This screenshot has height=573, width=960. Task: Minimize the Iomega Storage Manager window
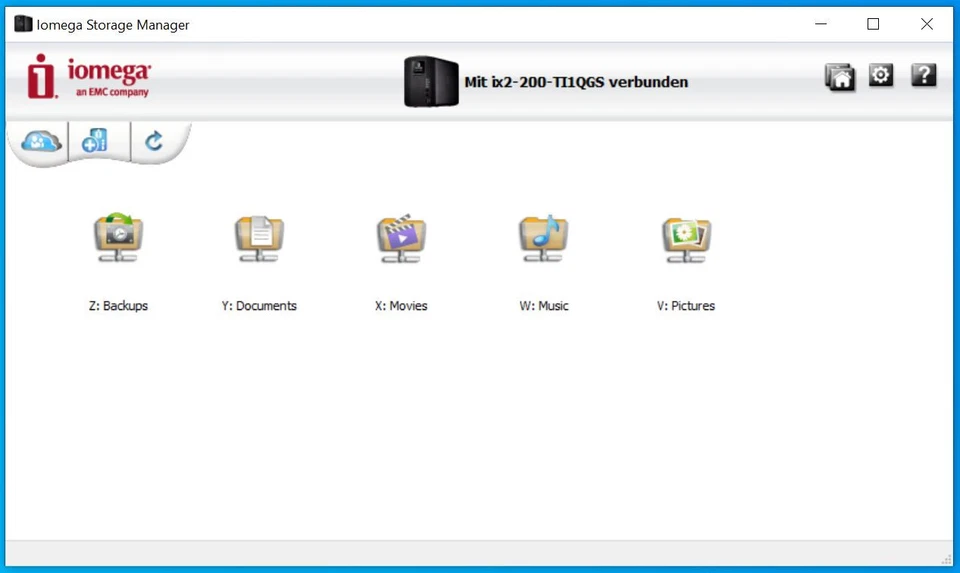coord(821,24)
